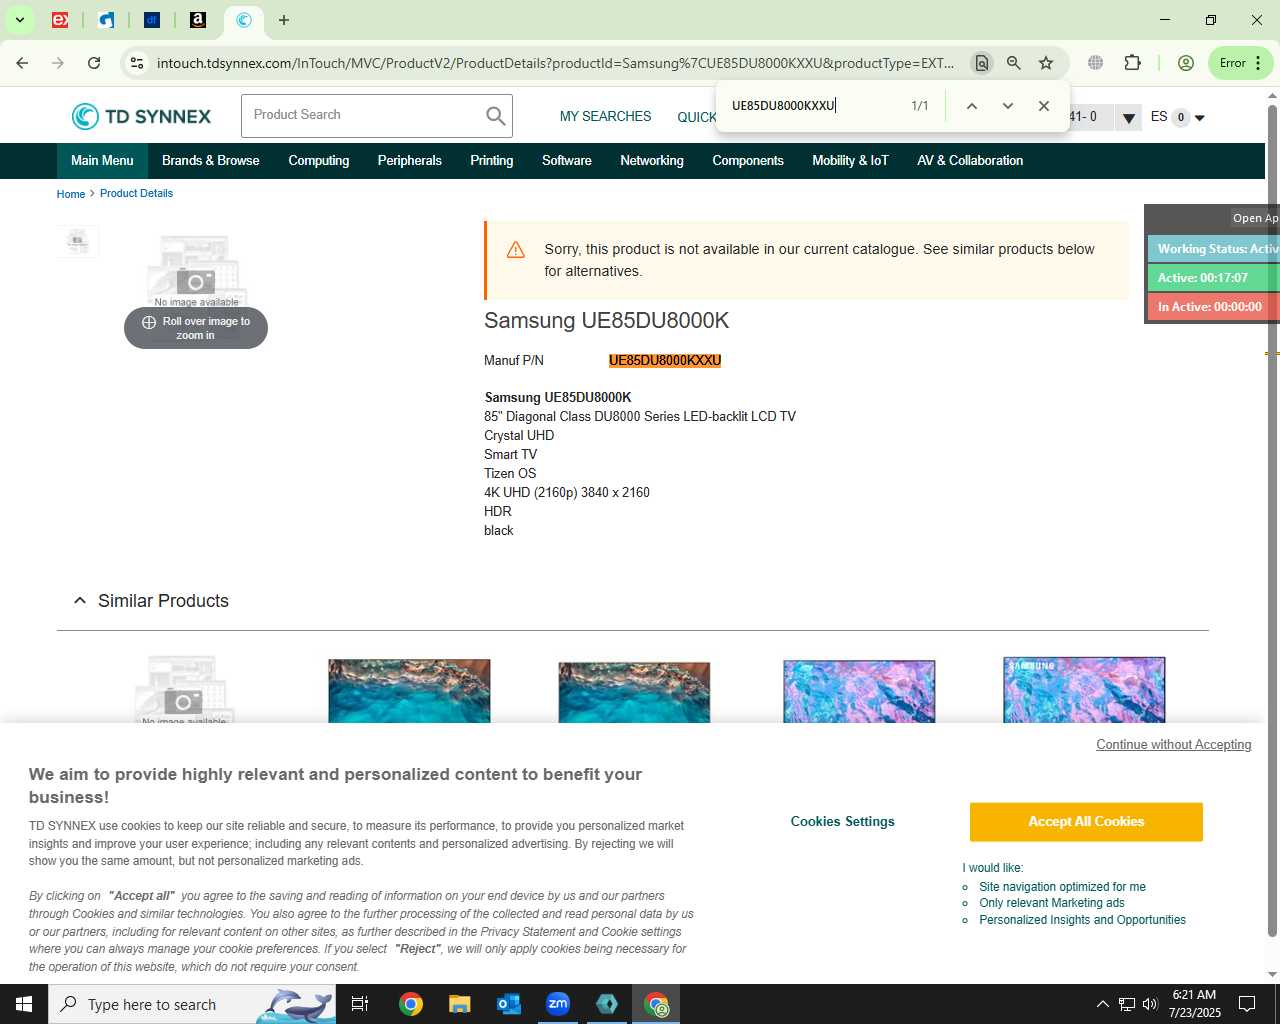Open the Printing menu
Viewport: 1280px width, 1024px height.
[492, 161]
